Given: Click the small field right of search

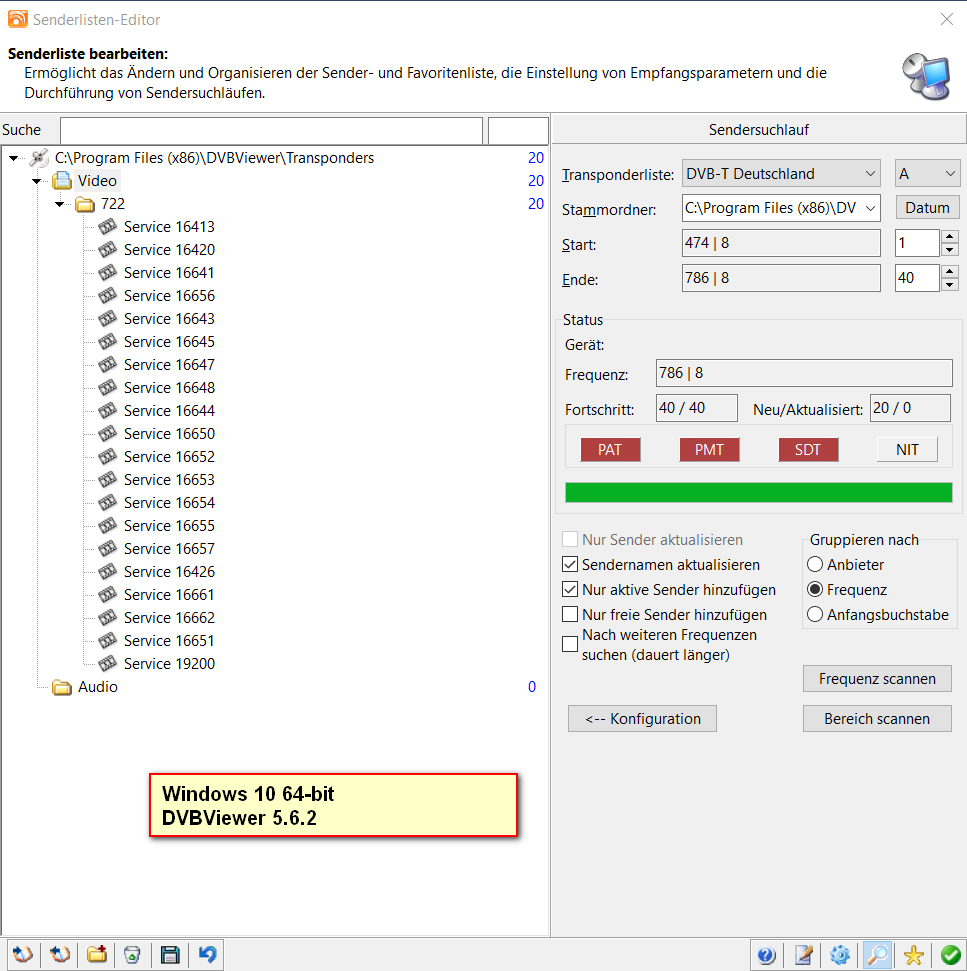Looking at the screenshot, I should click(518, 131).
